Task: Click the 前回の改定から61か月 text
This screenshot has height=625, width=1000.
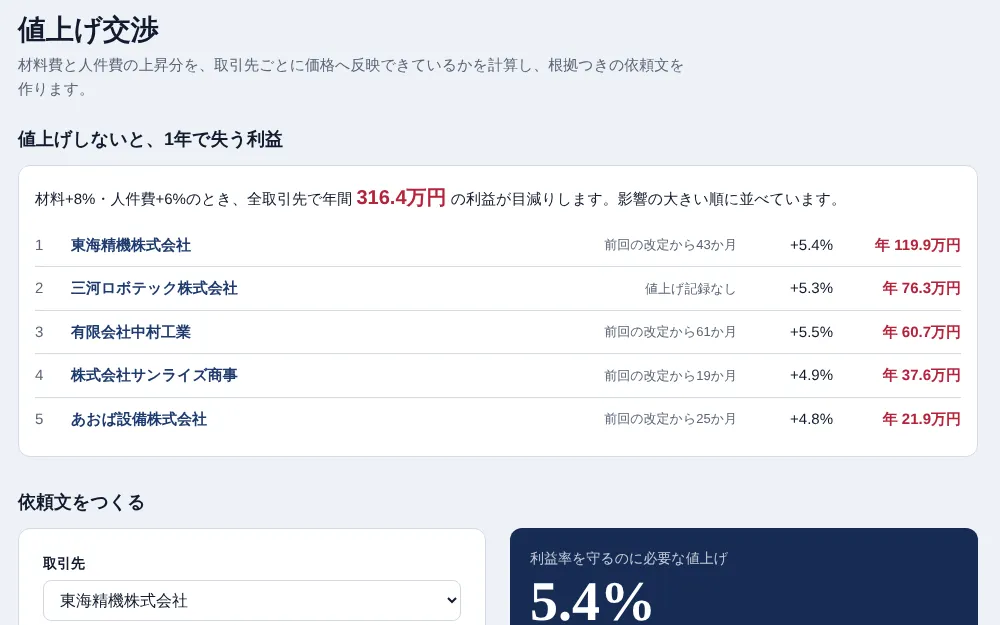Action: (670, 332)
